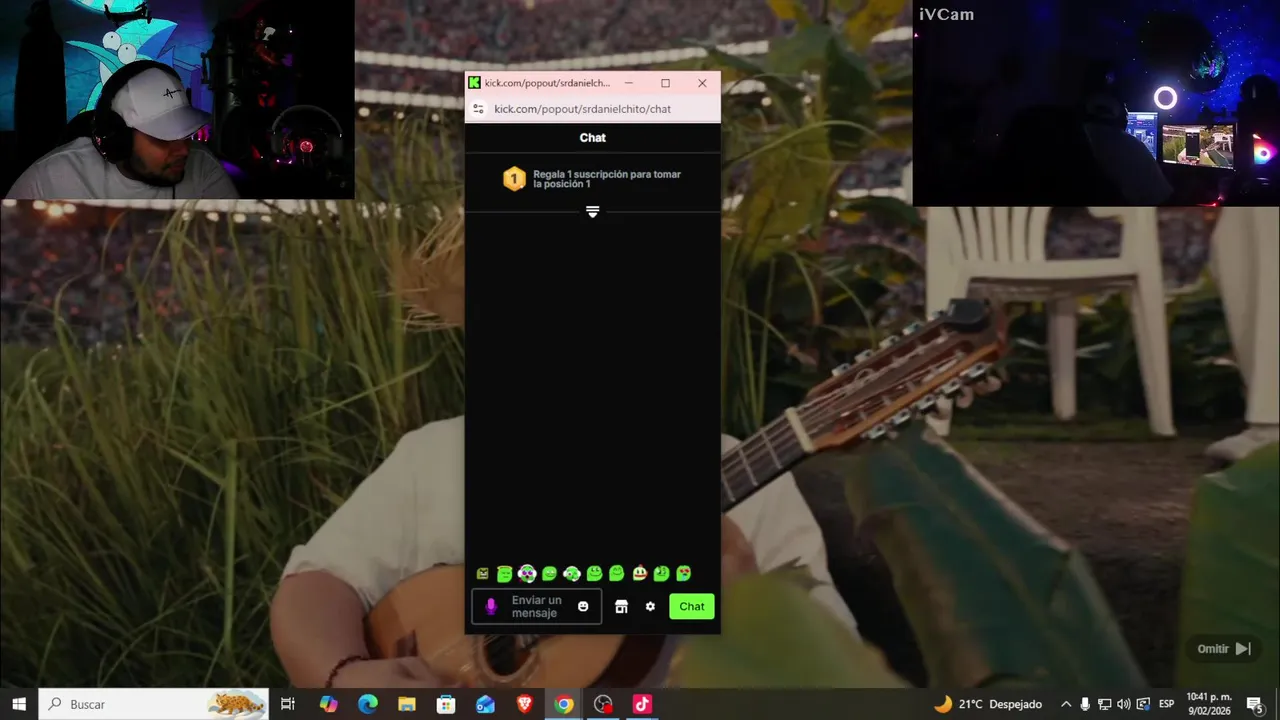Click the iVCam camera preview

pyautogui.click(x=1096, y=103)
